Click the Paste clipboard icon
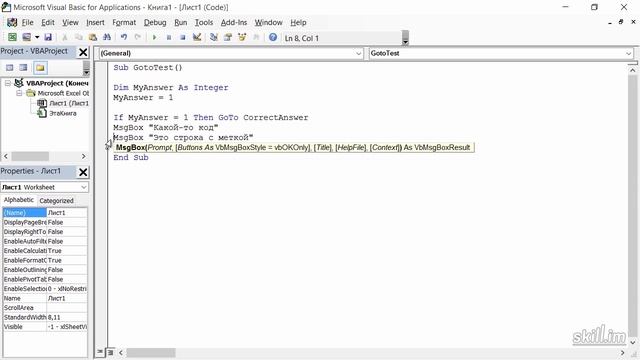 [x=93, y=38]
